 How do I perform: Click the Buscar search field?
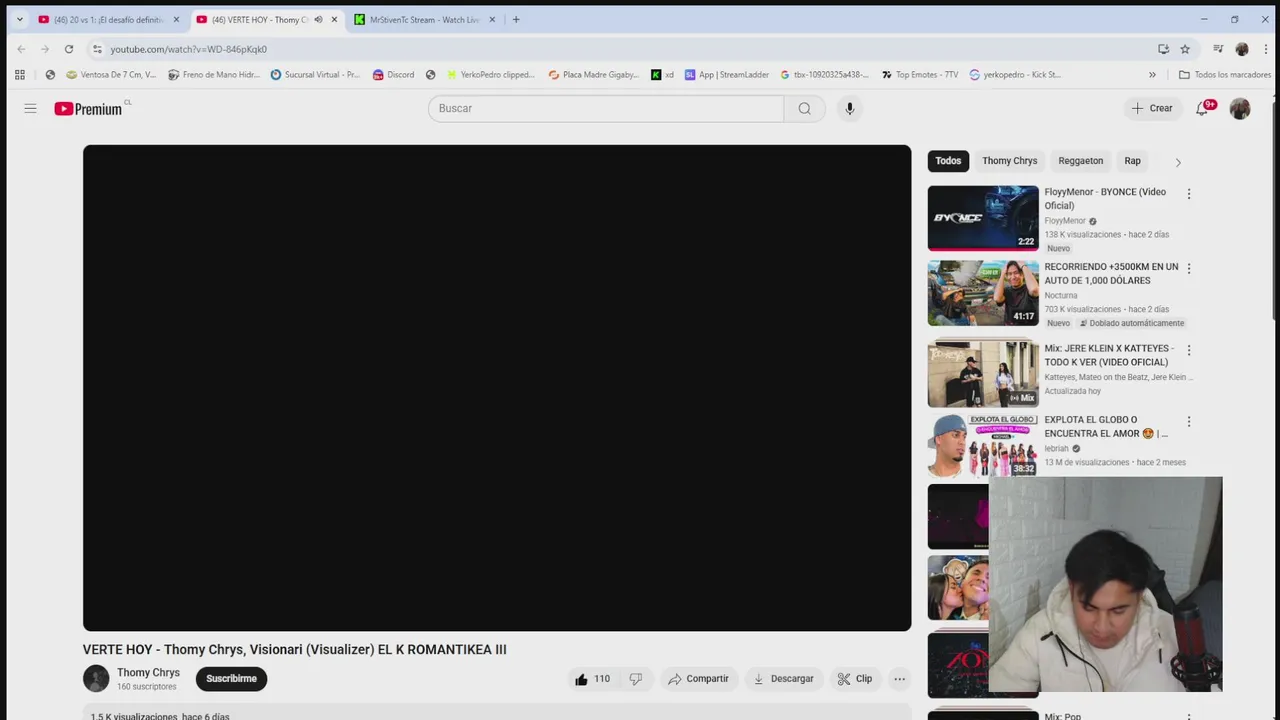click(x=606, y=108)
